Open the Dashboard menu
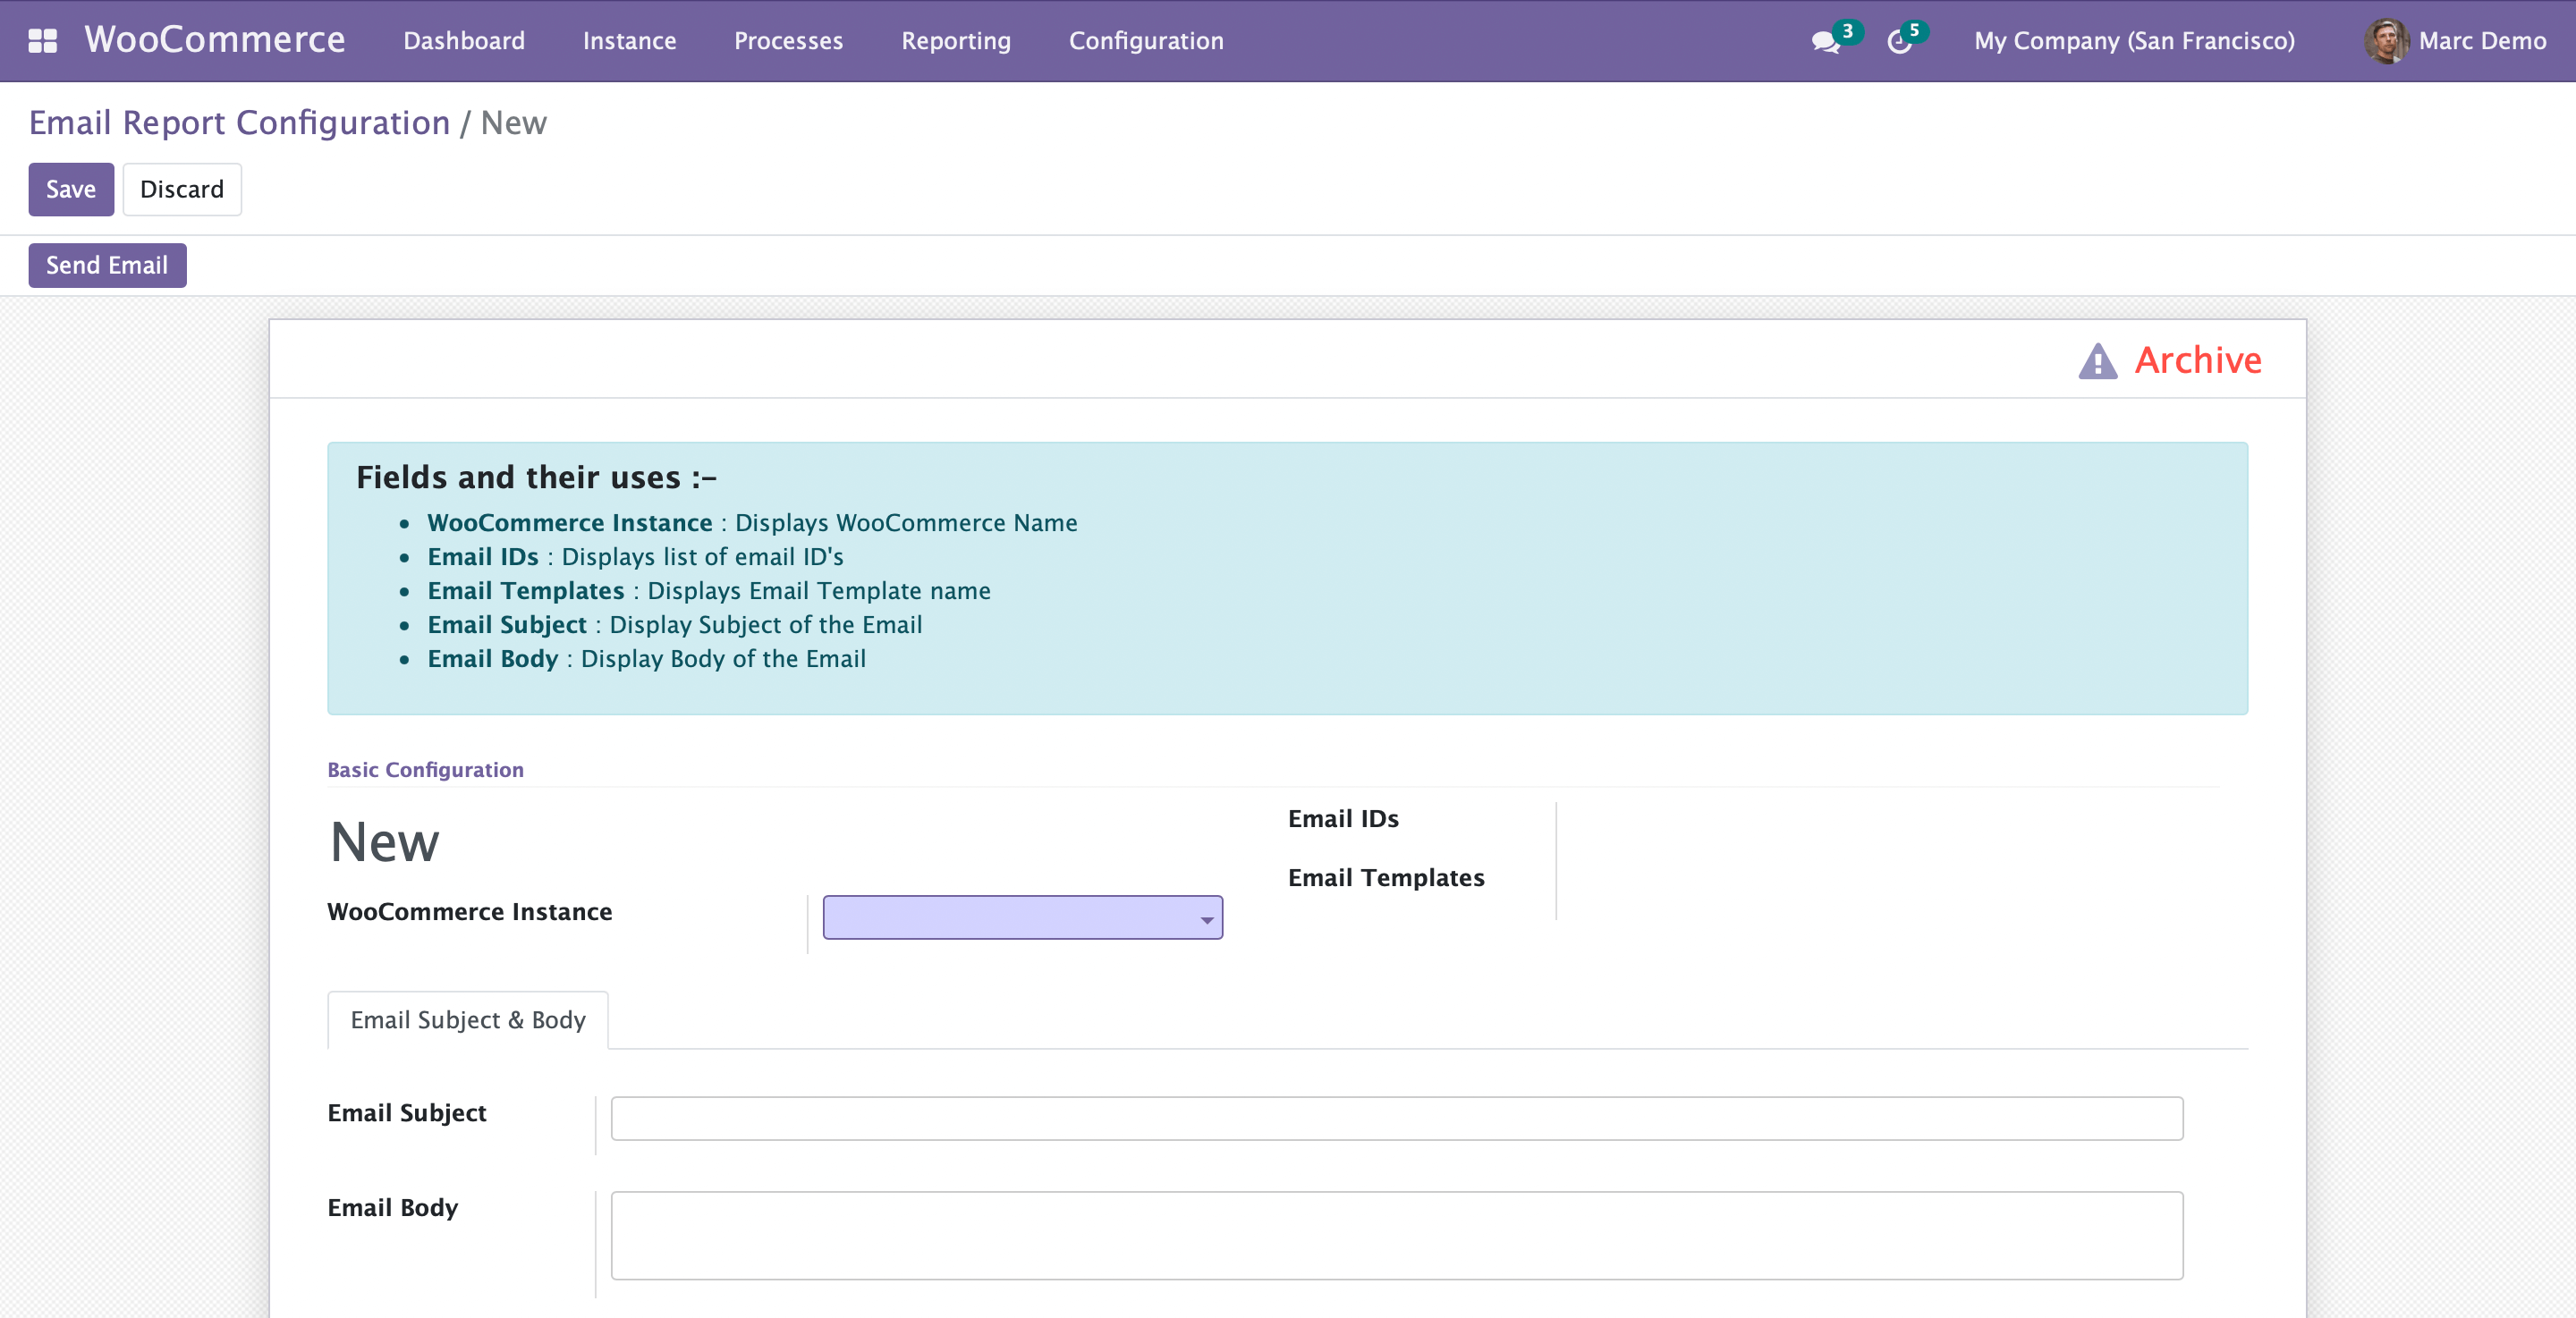 click(x=464, y=41)
